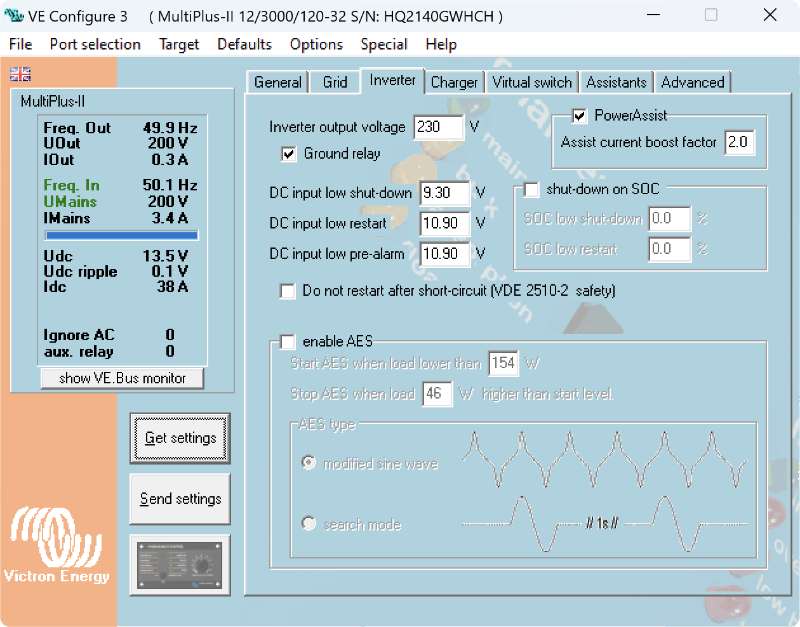Image resolution: width=800 pixels, height=627 pixels.
Task: Click show VE.Bus monitor button
Action: pos(122,378)
